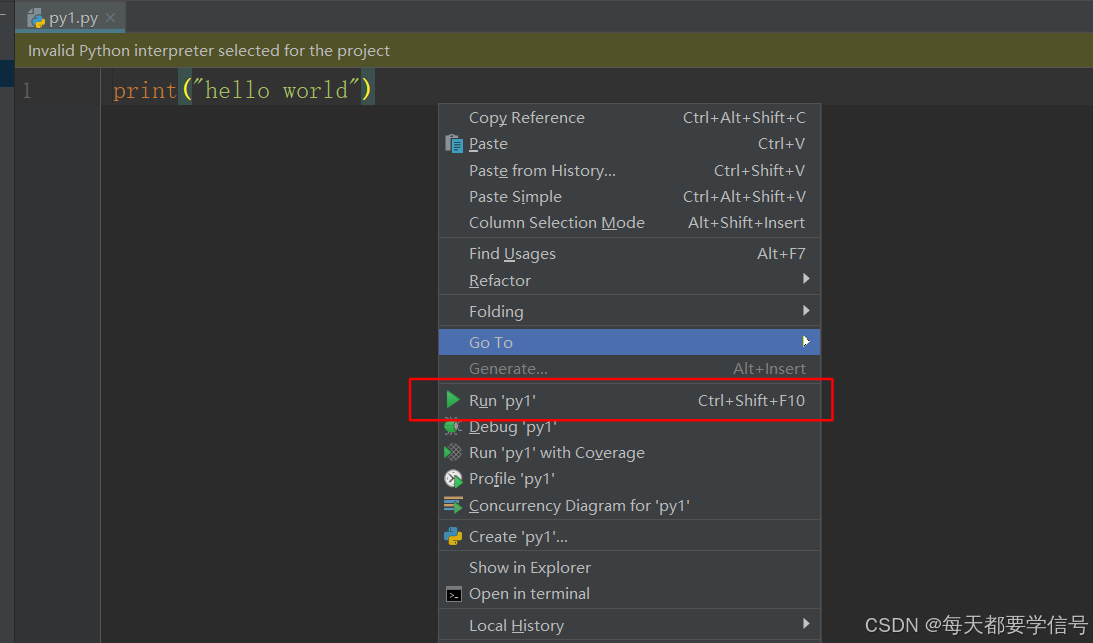
Task: Click the Paste clipboard icon
Action: click(x=454, y=144)
